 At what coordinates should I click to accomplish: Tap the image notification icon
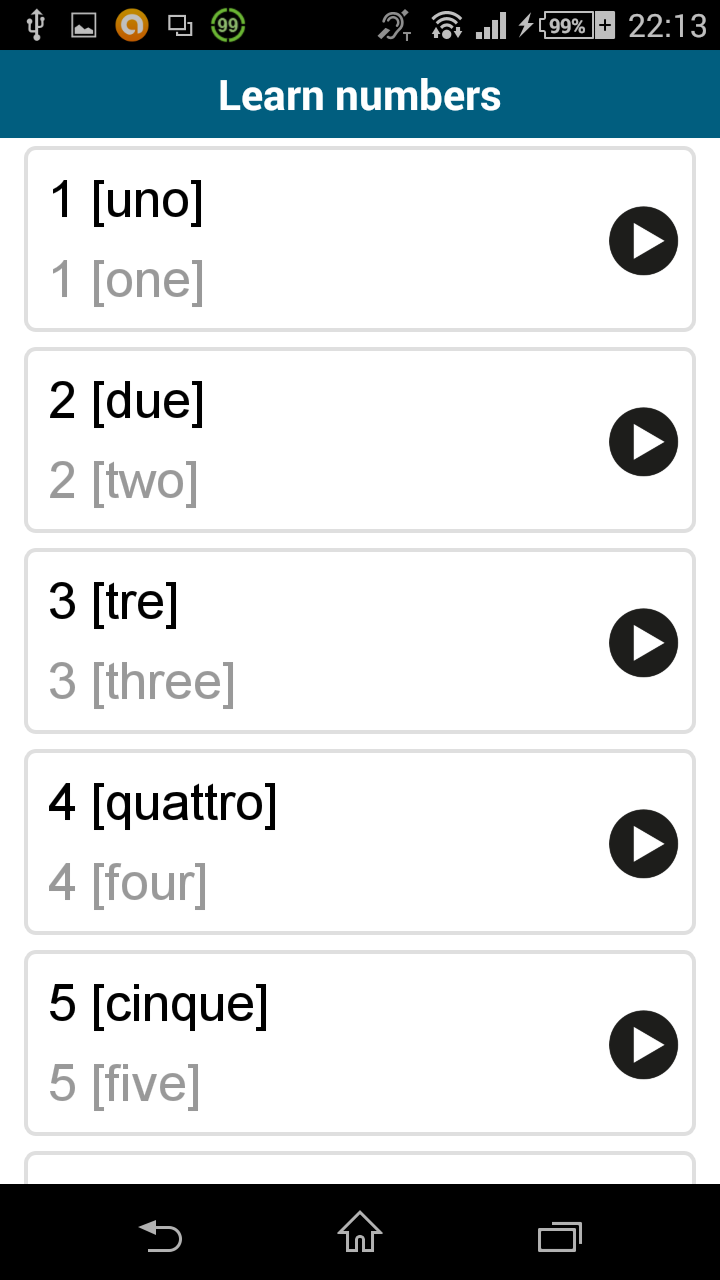click(84, 26)
